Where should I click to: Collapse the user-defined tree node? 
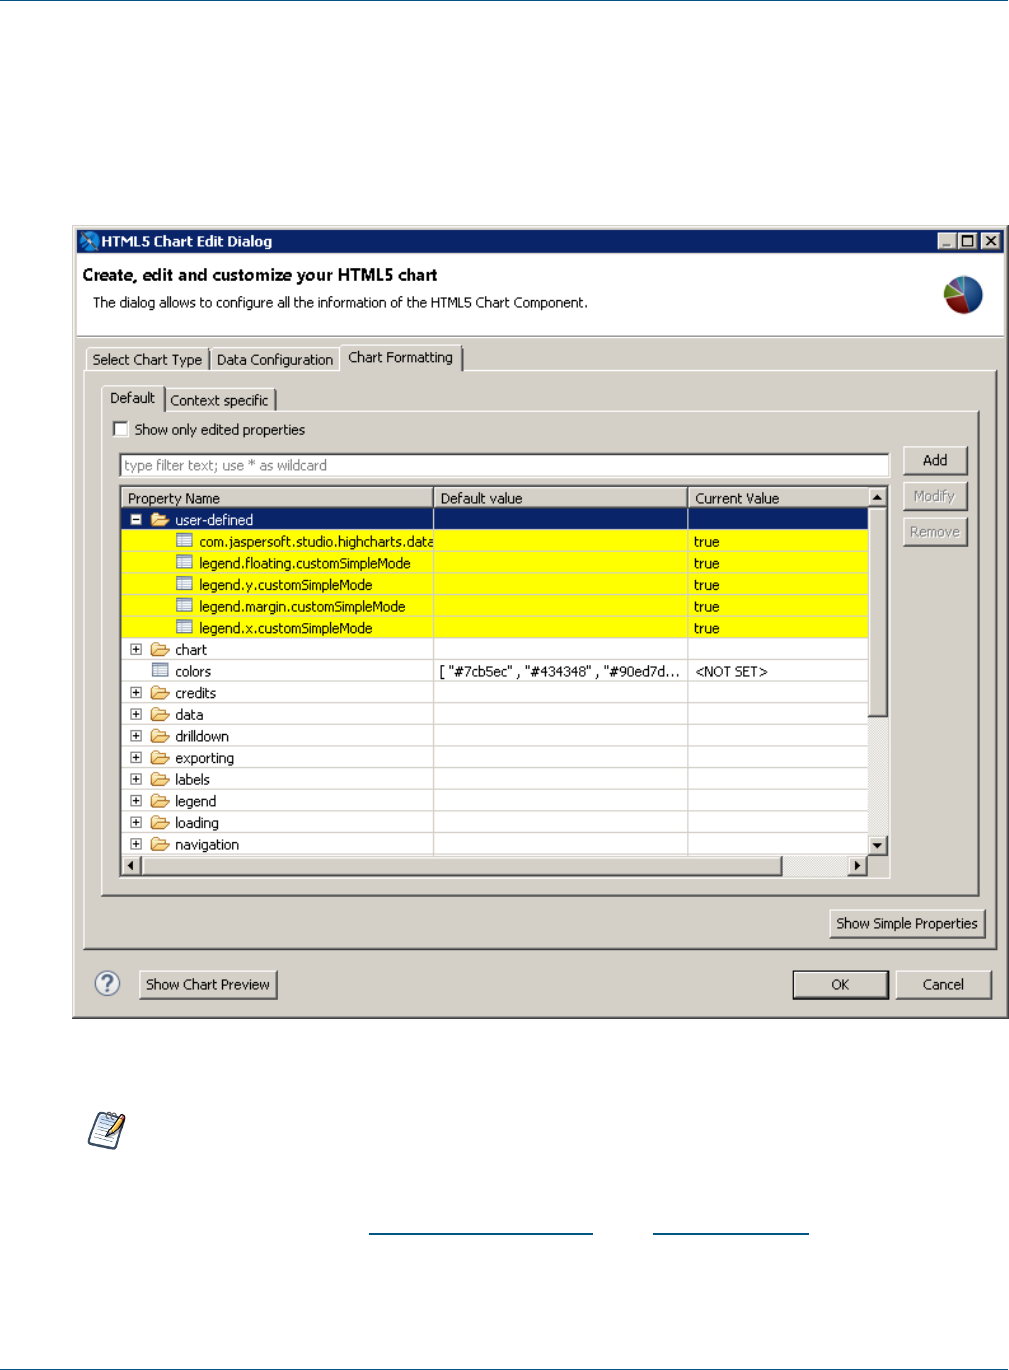tap(136, 520)
